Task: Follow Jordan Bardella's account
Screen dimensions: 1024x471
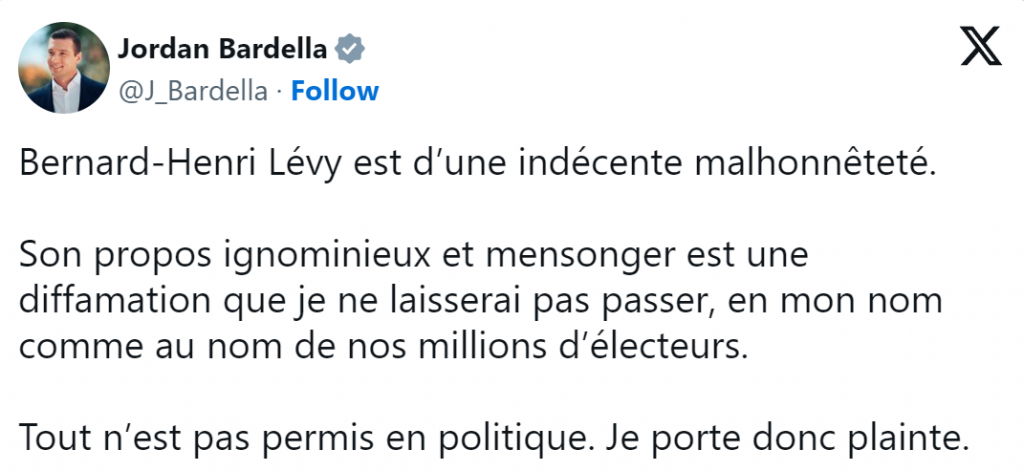Action: pyautogui.click(x=335, y=92)
